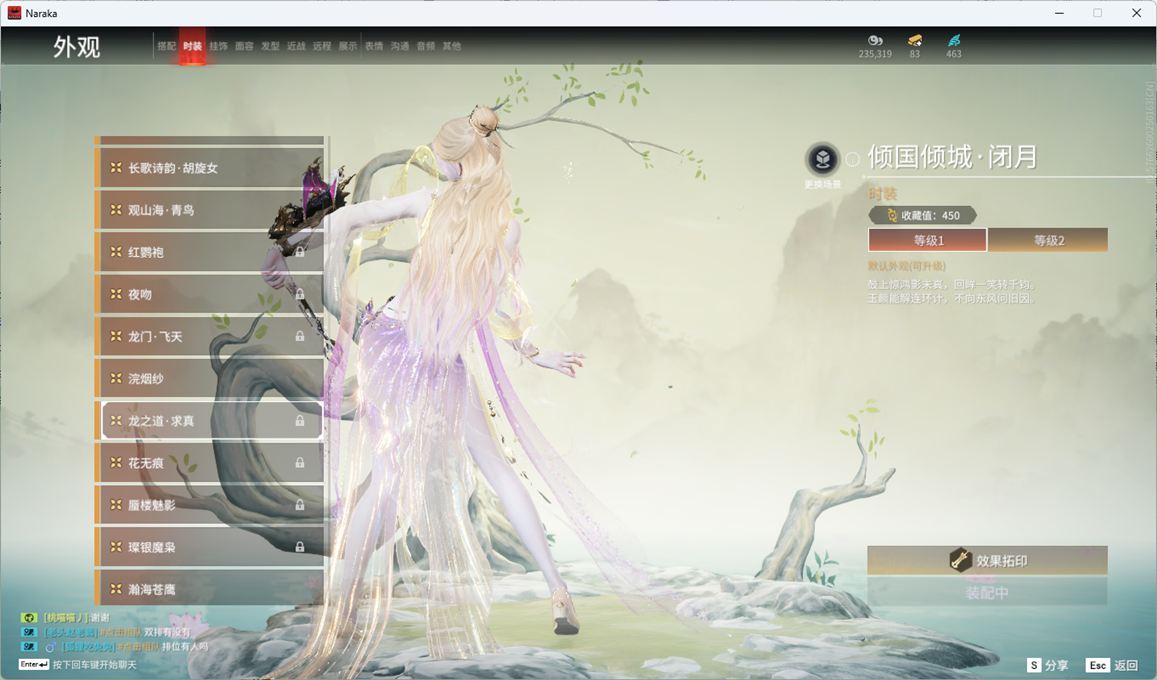1157x680 pixels.
Task: Click the outfit emblem beside 观山海·青鸟
Action: tap(116, 209)
